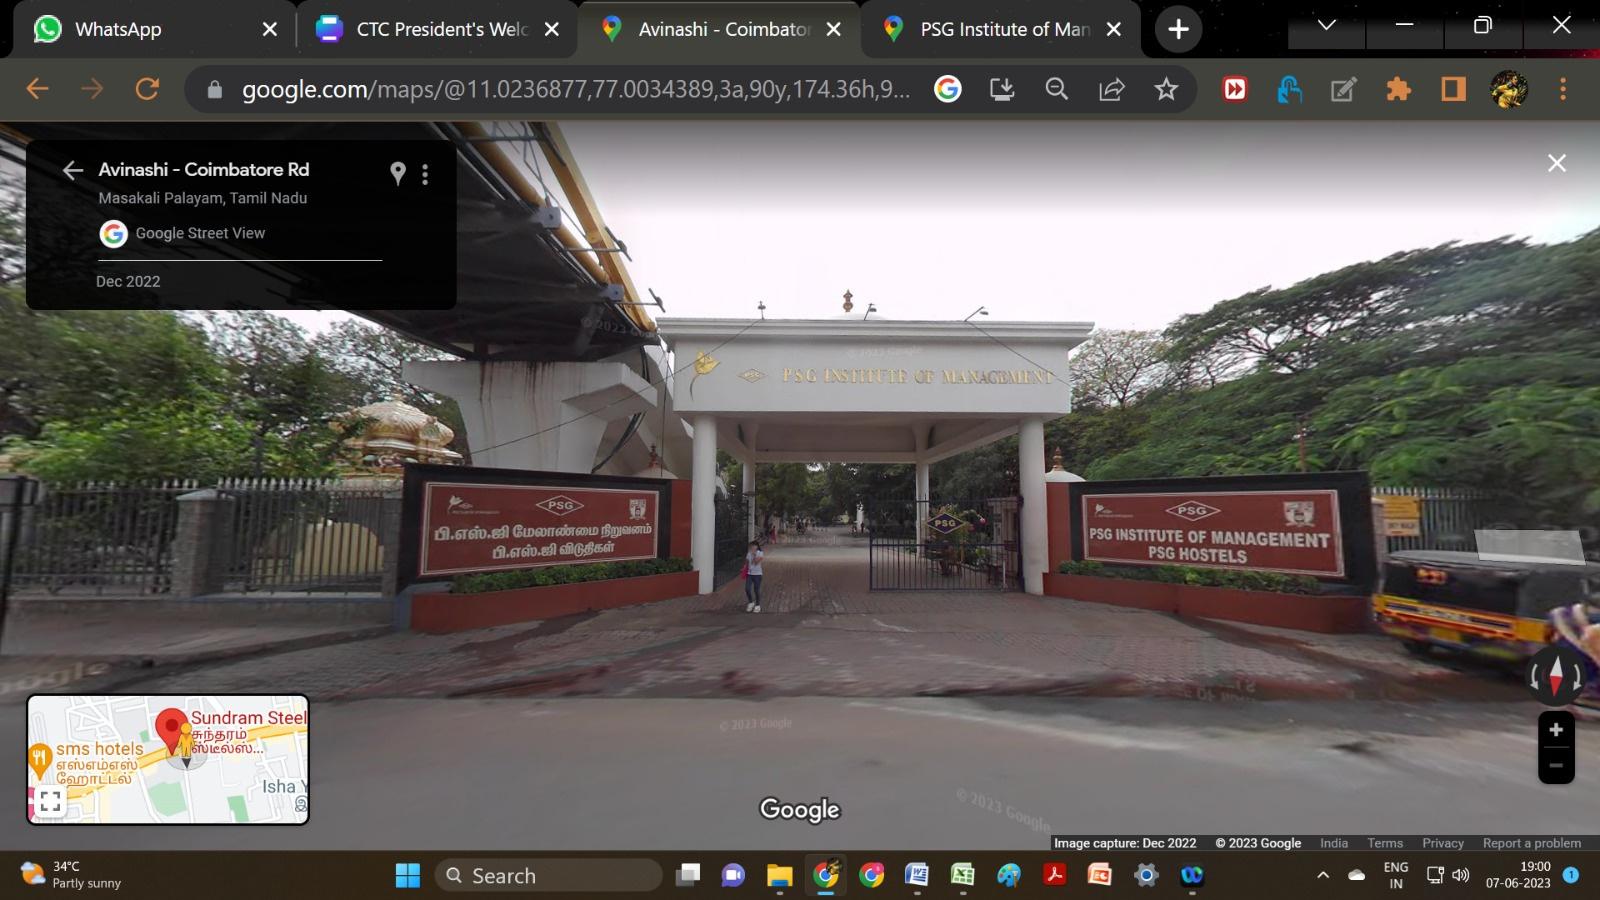This screenshot has height=900, width=1600.
Task: Bookmark this page with the star
Action: [1166, 89]
